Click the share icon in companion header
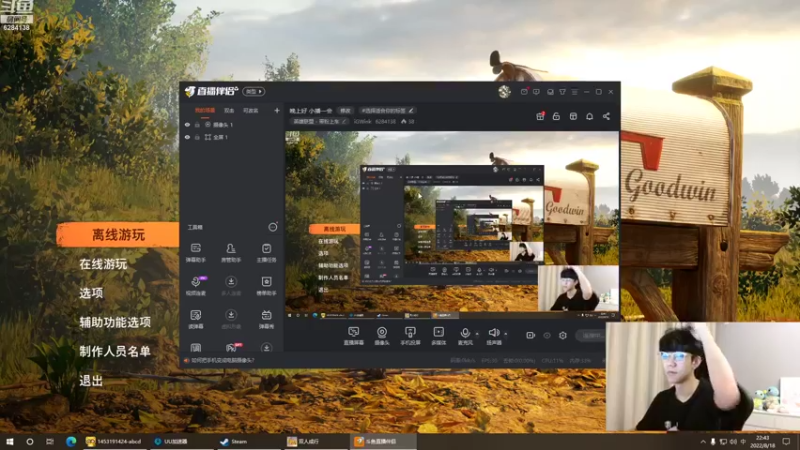The width and height of the screenshot is (800, 450). pyautogui.click(x=606, y=116)
